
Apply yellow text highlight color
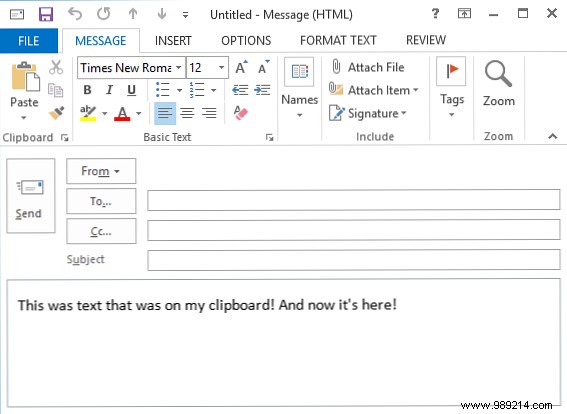pos(88,113)
